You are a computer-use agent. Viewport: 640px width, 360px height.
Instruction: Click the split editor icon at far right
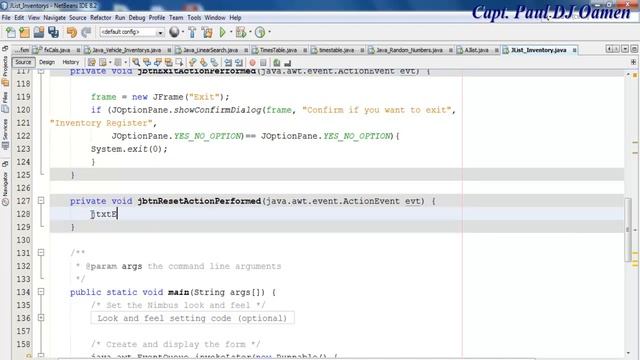point(633,62)
